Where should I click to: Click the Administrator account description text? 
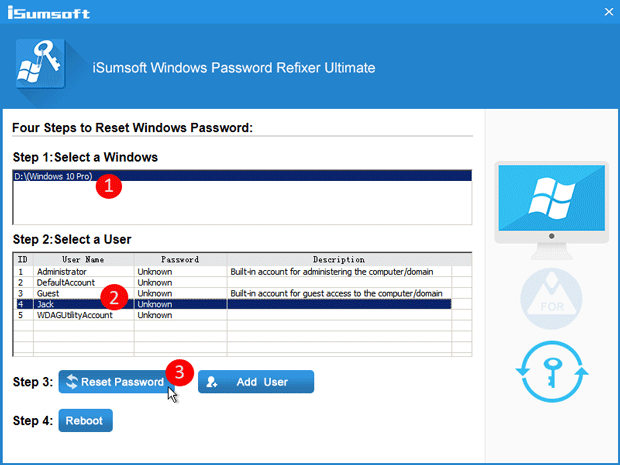tap(332, 272)
